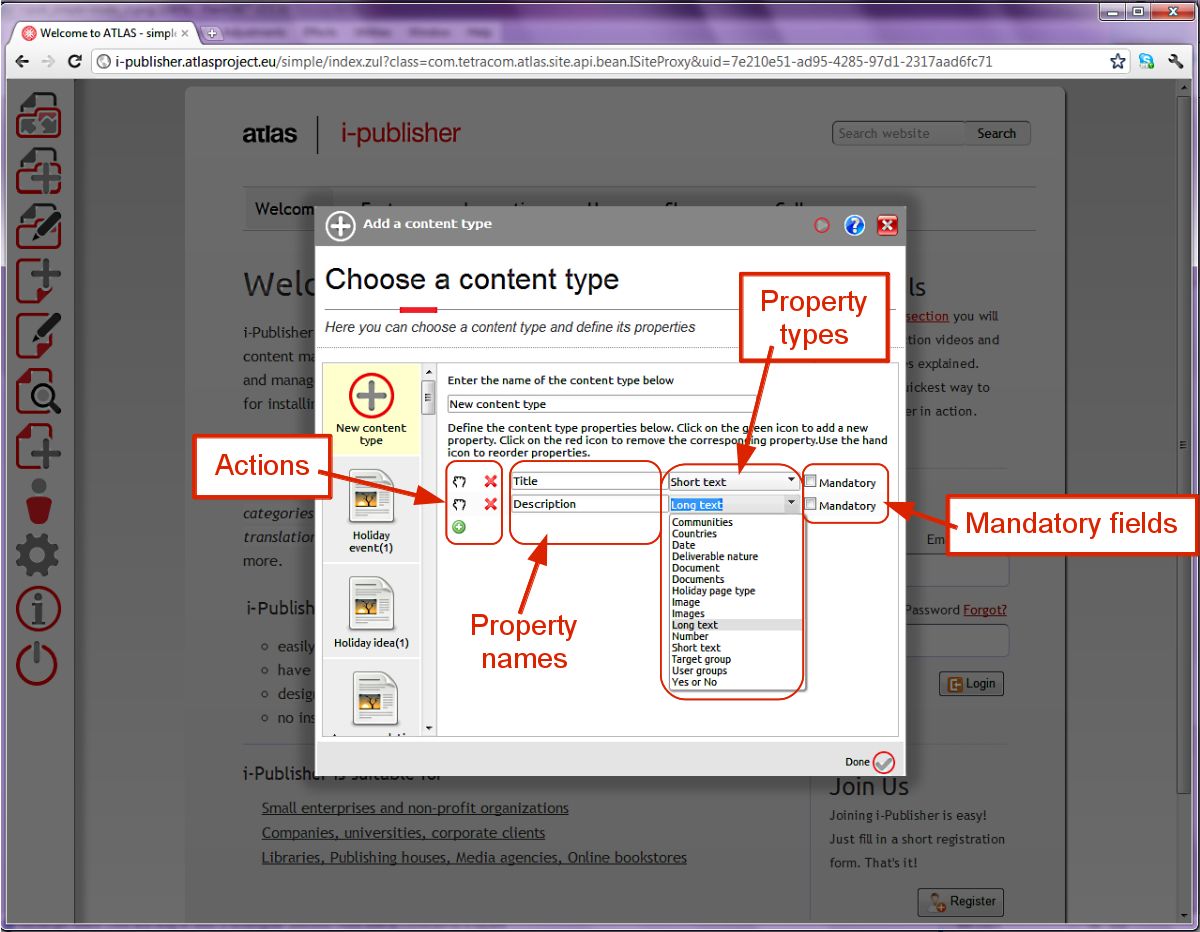Click the Done button in the dialog
Image resolution: width=1200 pixels, height=932 pixels.
point(869,762)
